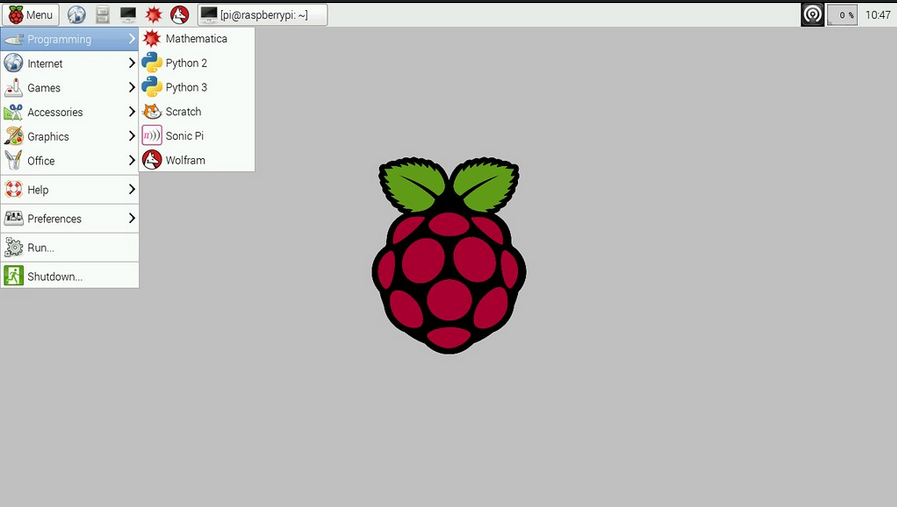Select the Programming menu category

pos(70,39)
